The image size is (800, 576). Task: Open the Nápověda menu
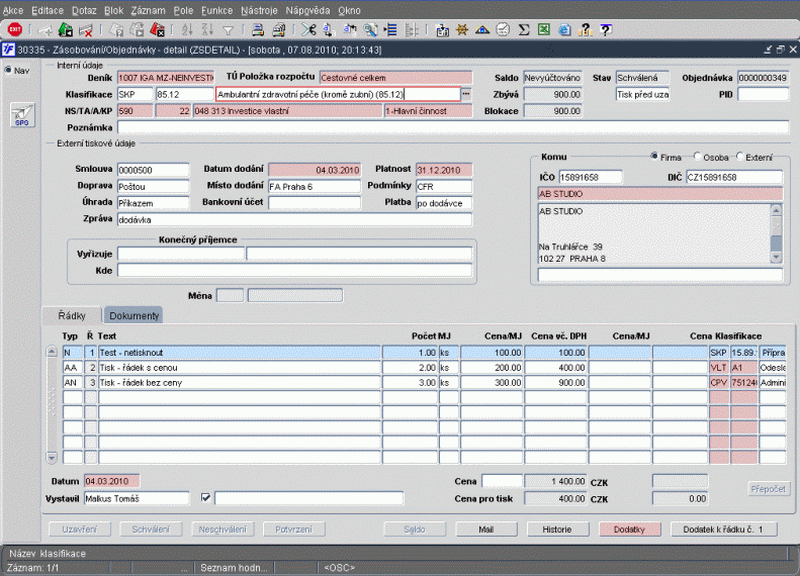tap(308, 10)
